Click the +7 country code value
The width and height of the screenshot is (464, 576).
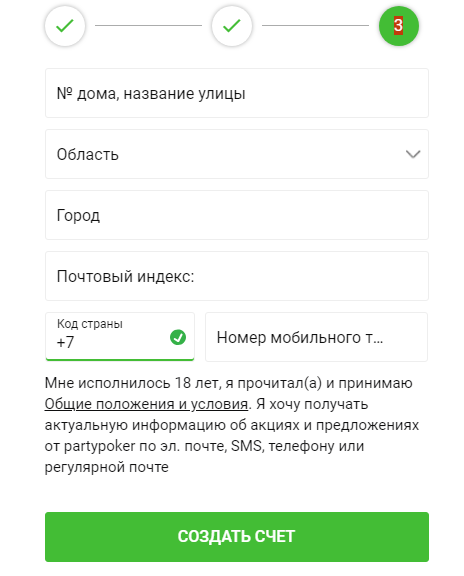point(65,342)
